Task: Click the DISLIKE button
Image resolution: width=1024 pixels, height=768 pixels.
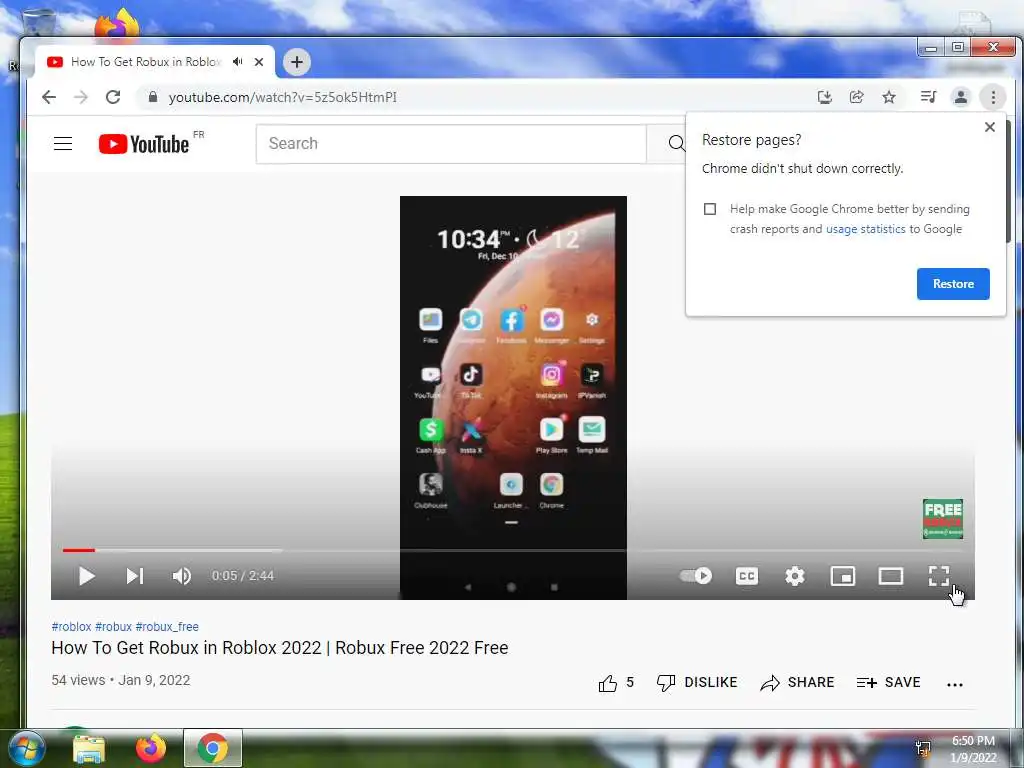Action: tap(697, 683)
